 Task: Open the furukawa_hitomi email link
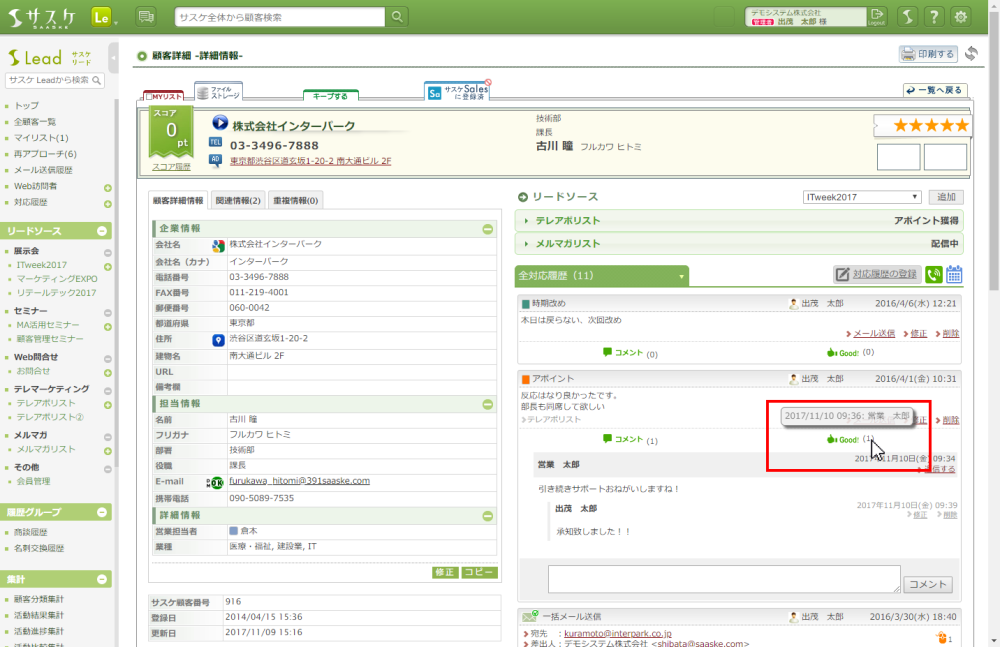[x=299, y=481]
